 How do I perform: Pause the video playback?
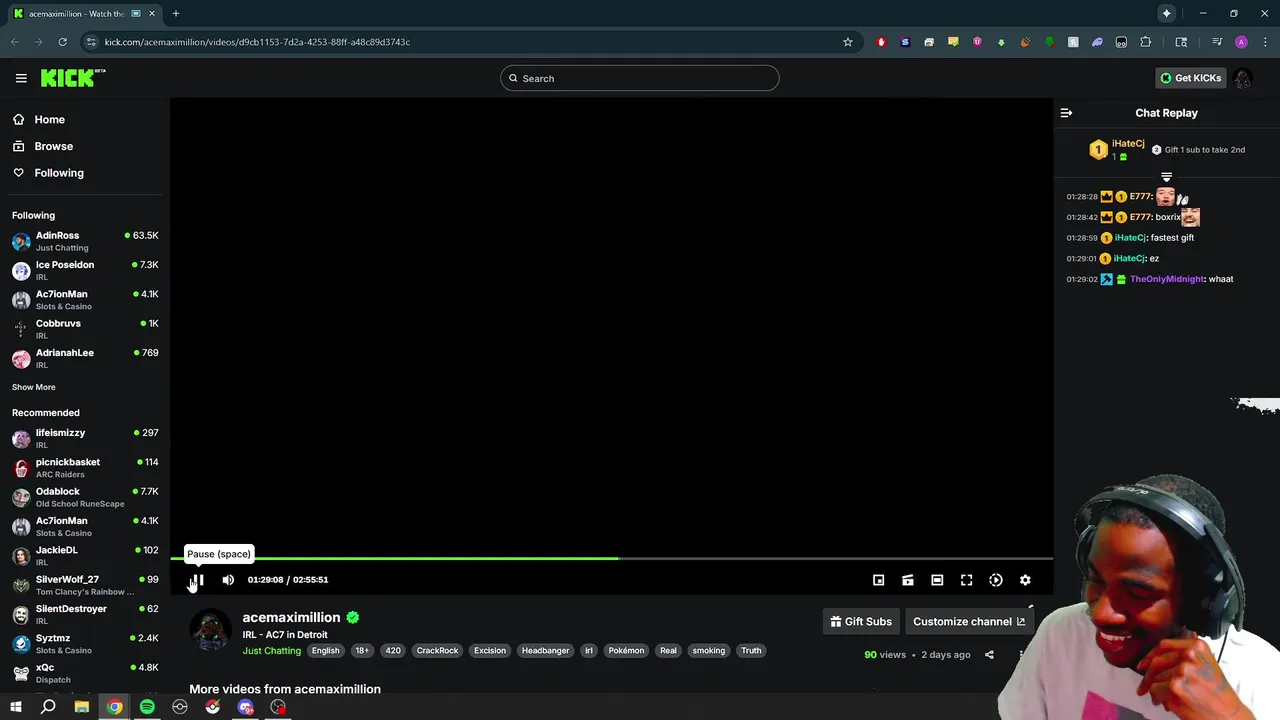click(198, 580)
